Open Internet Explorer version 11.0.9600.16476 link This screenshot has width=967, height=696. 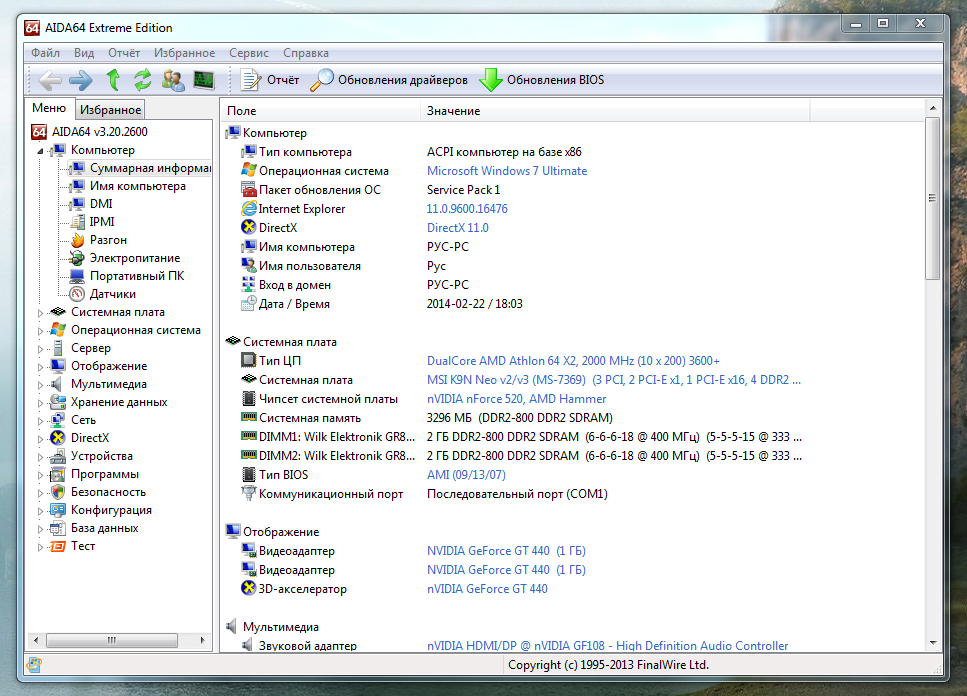pyautogui.click(x=467, y=209)
